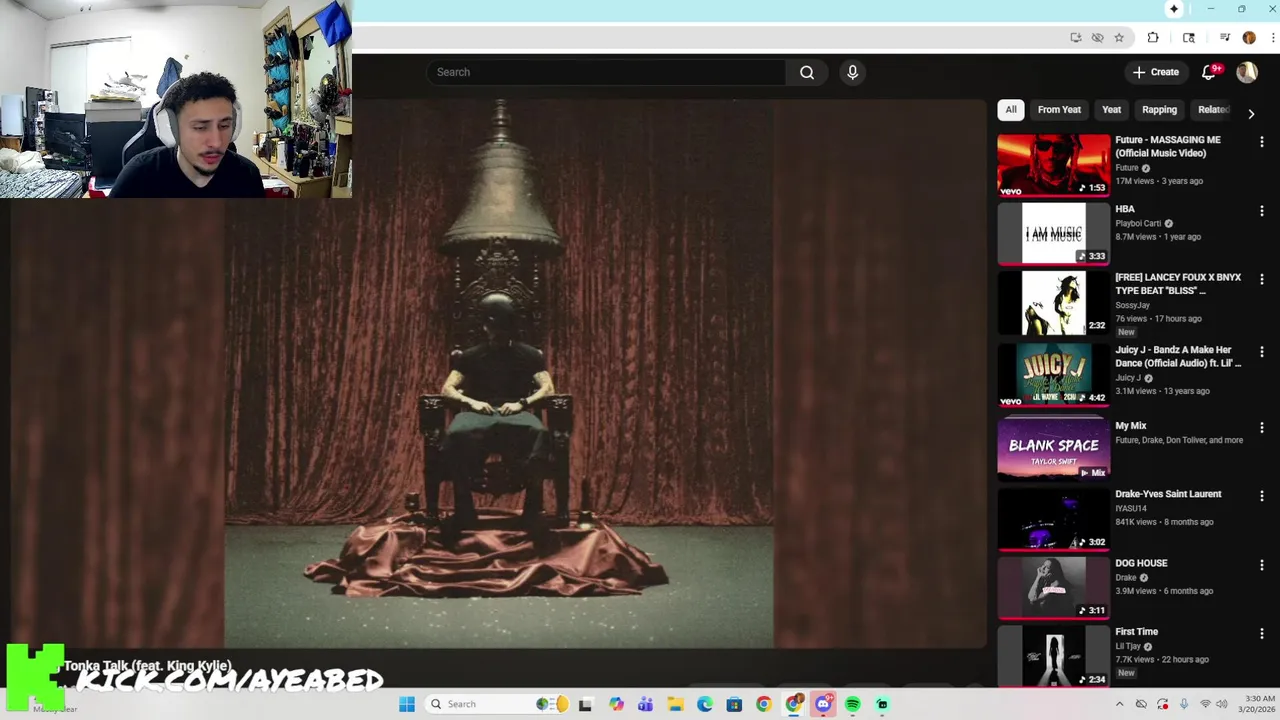Open options for Drake-Yves Saint Laurent video
The width and height of the screenshot is (1280, 720).
coord(1262,496)
